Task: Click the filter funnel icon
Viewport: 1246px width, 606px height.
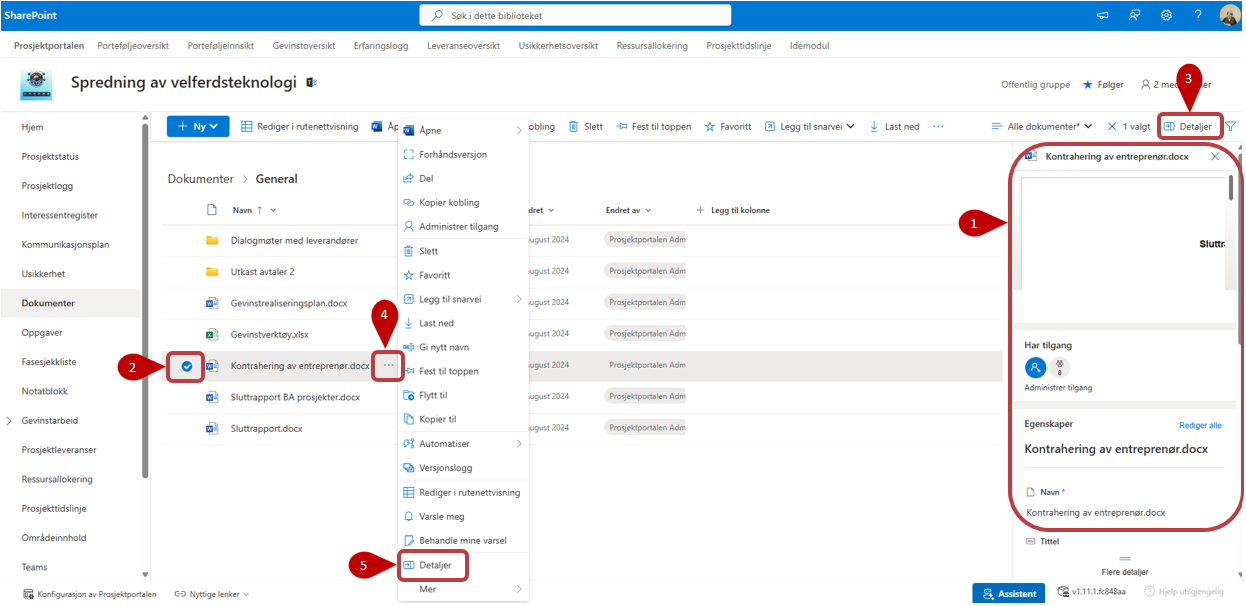Action: [x=1231, y=127]
